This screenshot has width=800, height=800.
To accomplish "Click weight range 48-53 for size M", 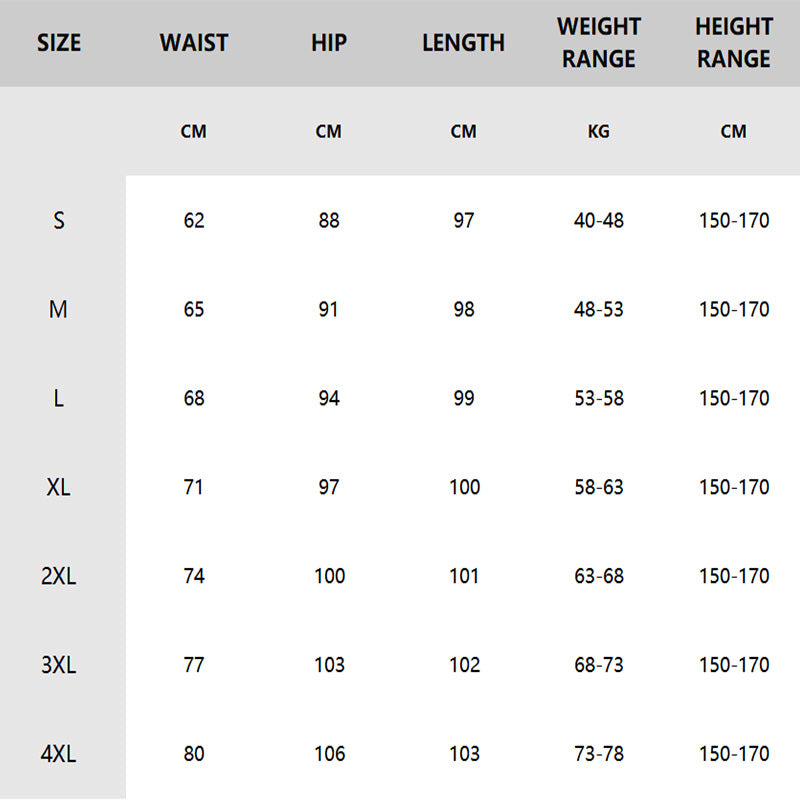I will pos(598,309).
